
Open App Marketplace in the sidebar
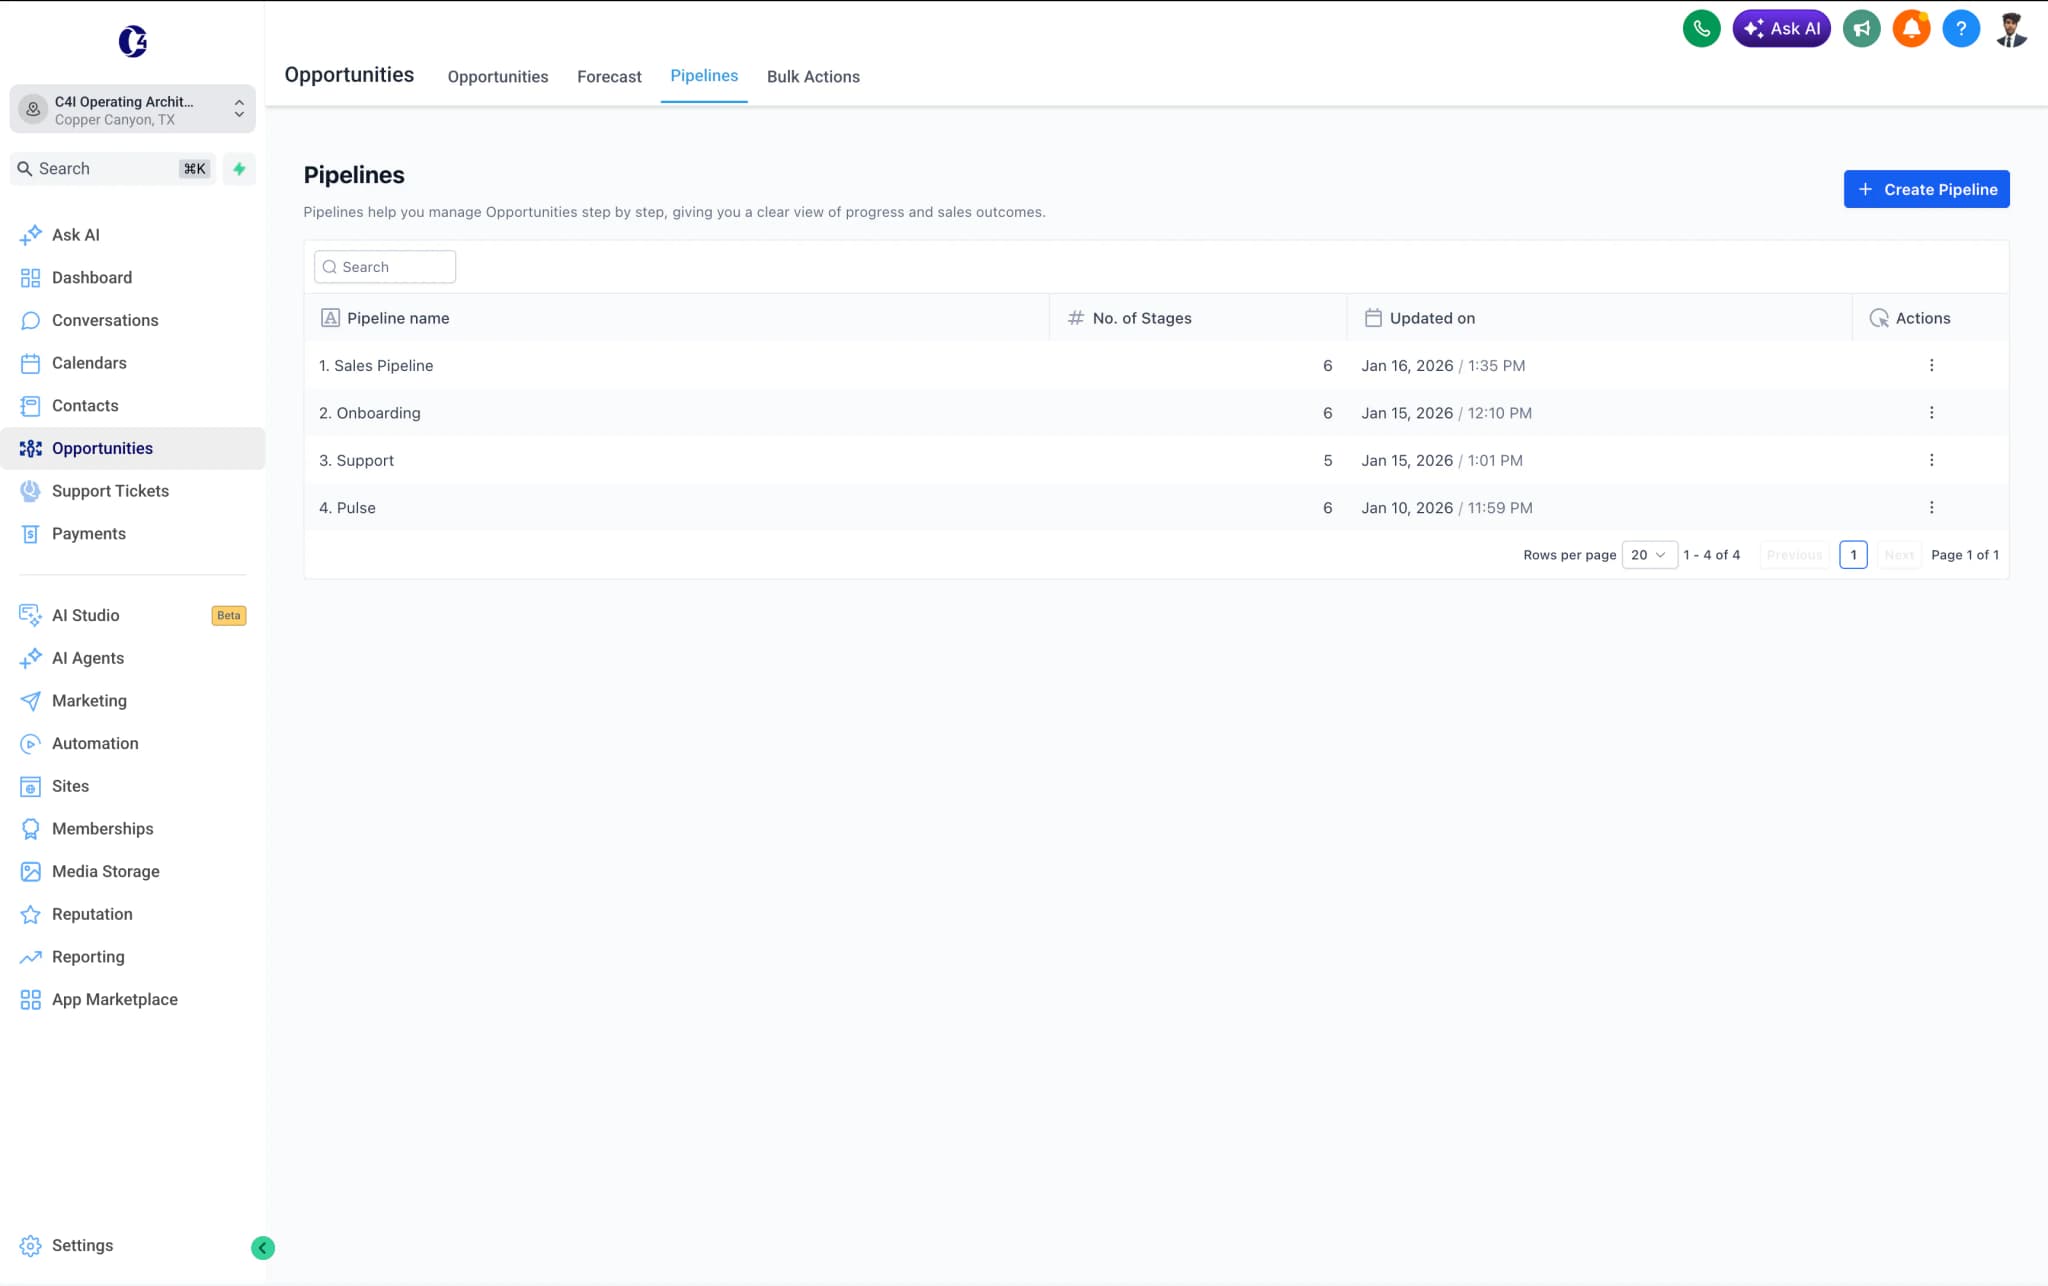[133, 1000]
